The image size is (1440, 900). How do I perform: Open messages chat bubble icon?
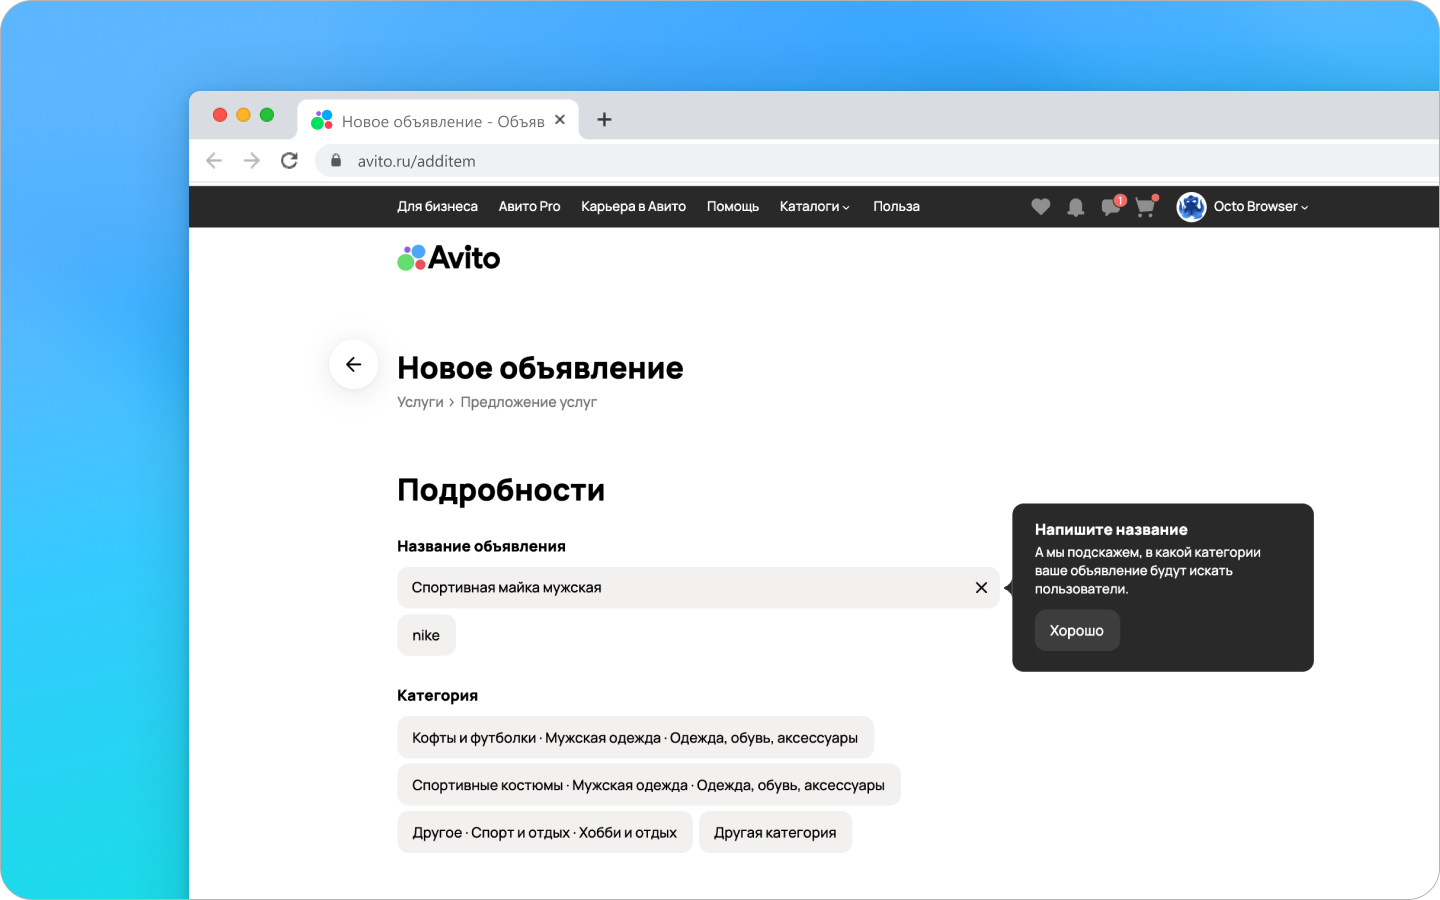[1110, 207]
